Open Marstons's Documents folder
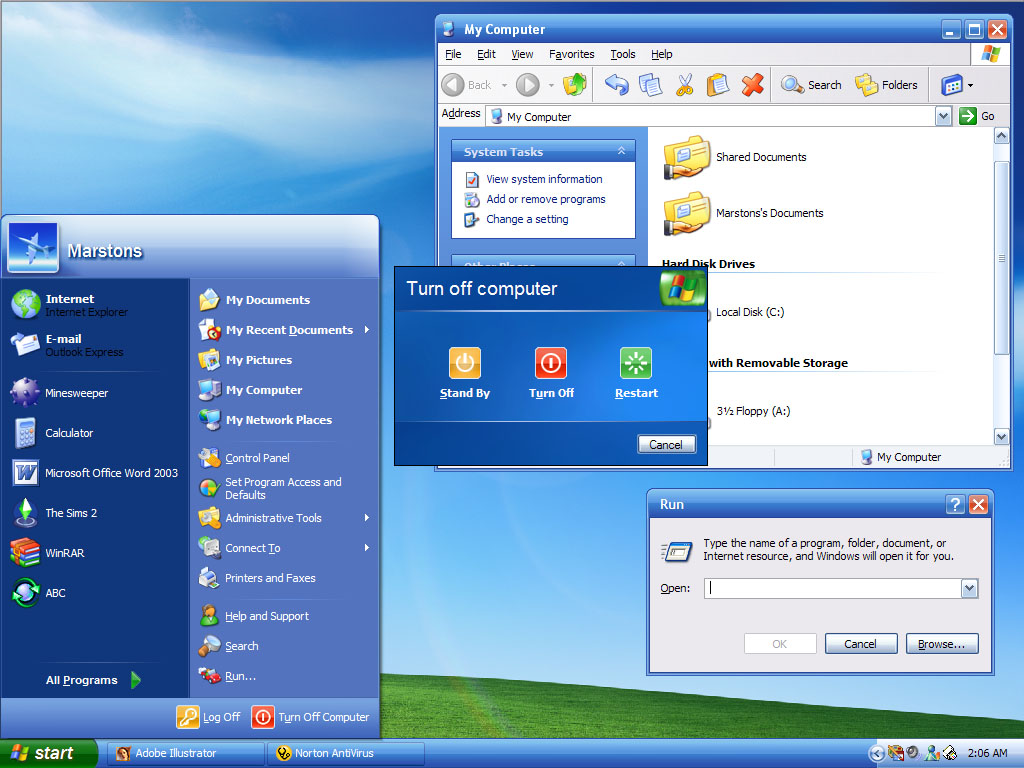1024x768 pixels. 744,213
